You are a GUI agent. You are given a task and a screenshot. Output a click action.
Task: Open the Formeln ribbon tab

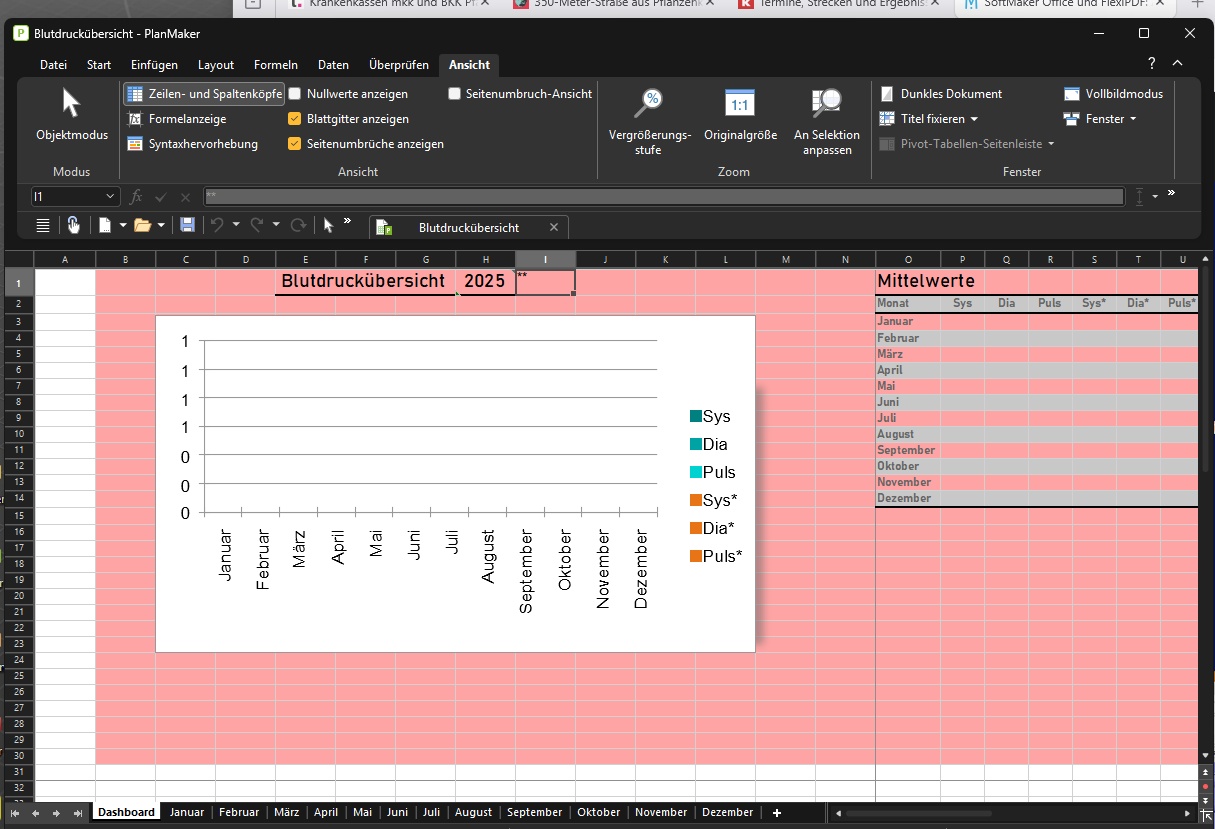[x=276, y=65]
